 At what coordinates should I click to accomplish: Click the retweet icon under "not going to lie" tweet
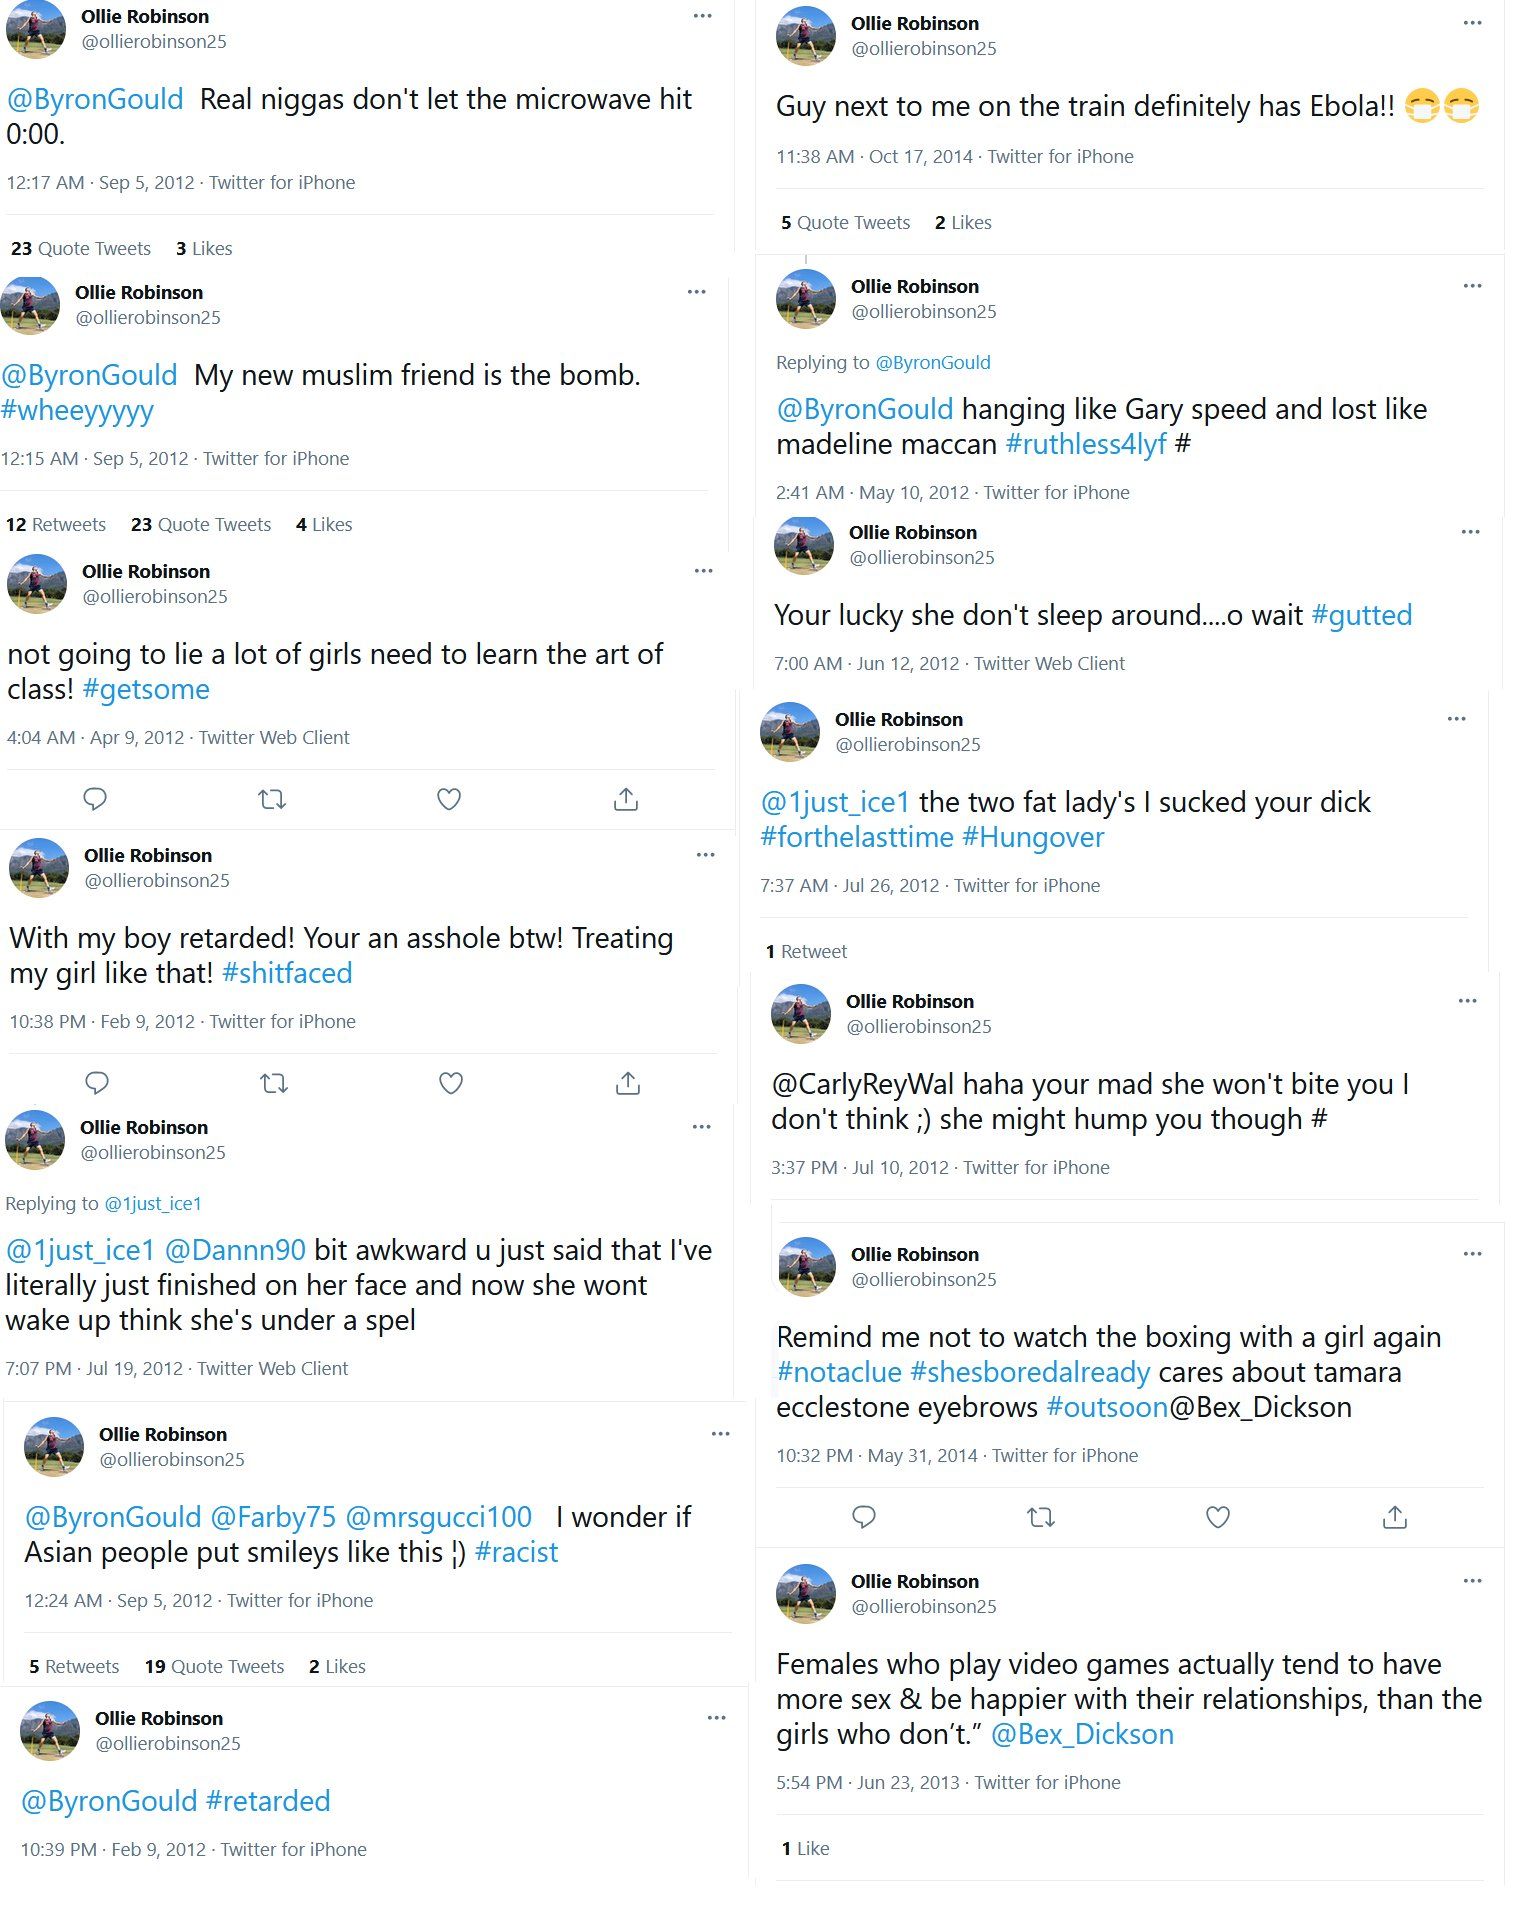[x=272, y=798]
